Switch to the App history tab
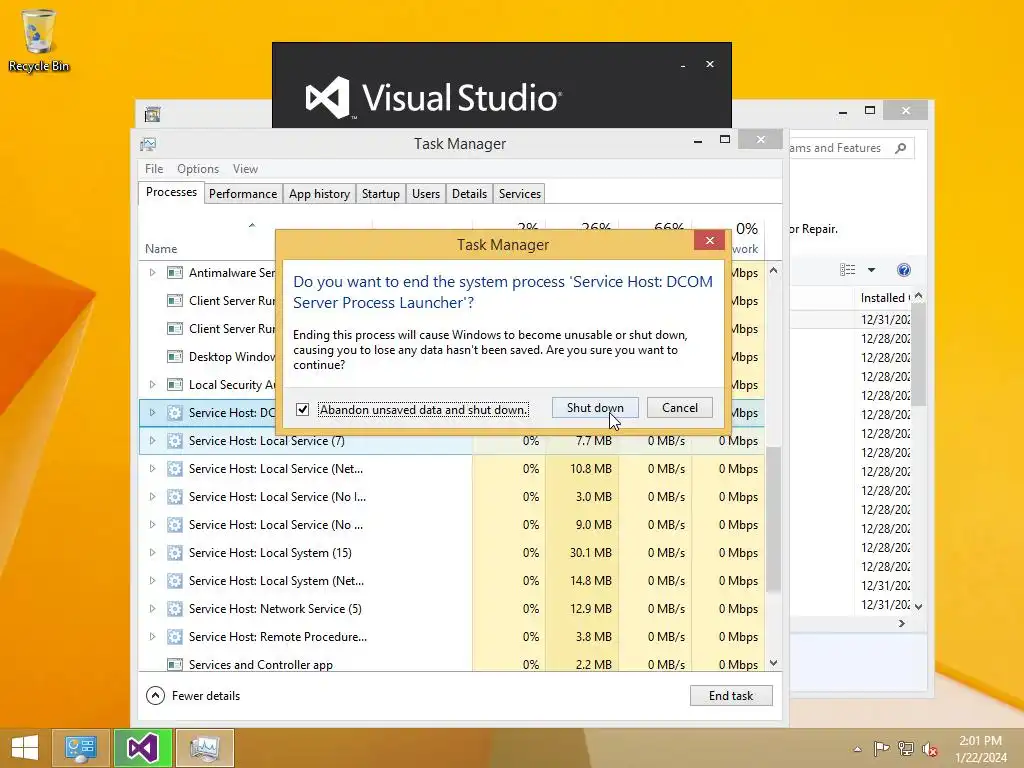Image resolution: width=1024 pixels, height=768 pixels. [x=319, y=194]
